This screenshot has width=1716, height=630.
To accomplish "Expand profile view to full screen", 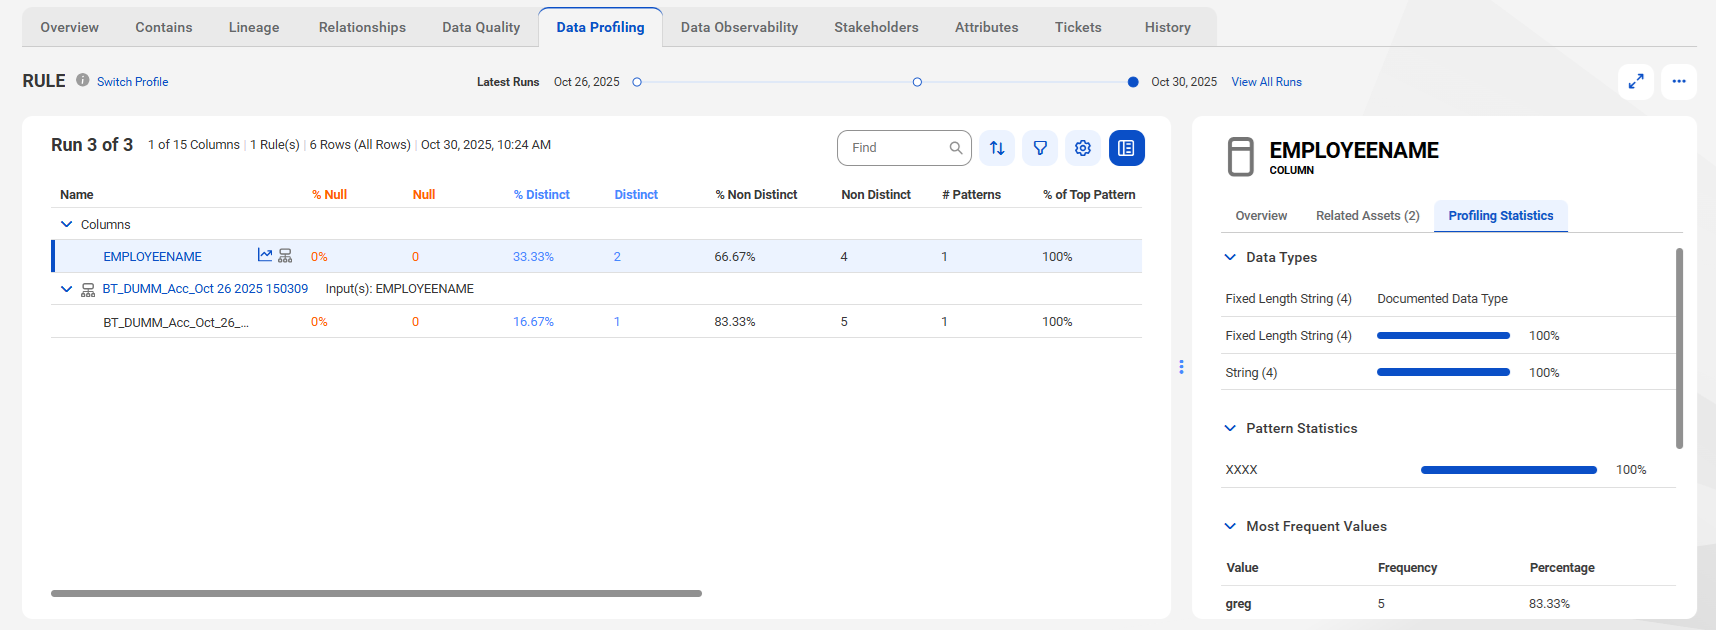I will (1636, 82).
